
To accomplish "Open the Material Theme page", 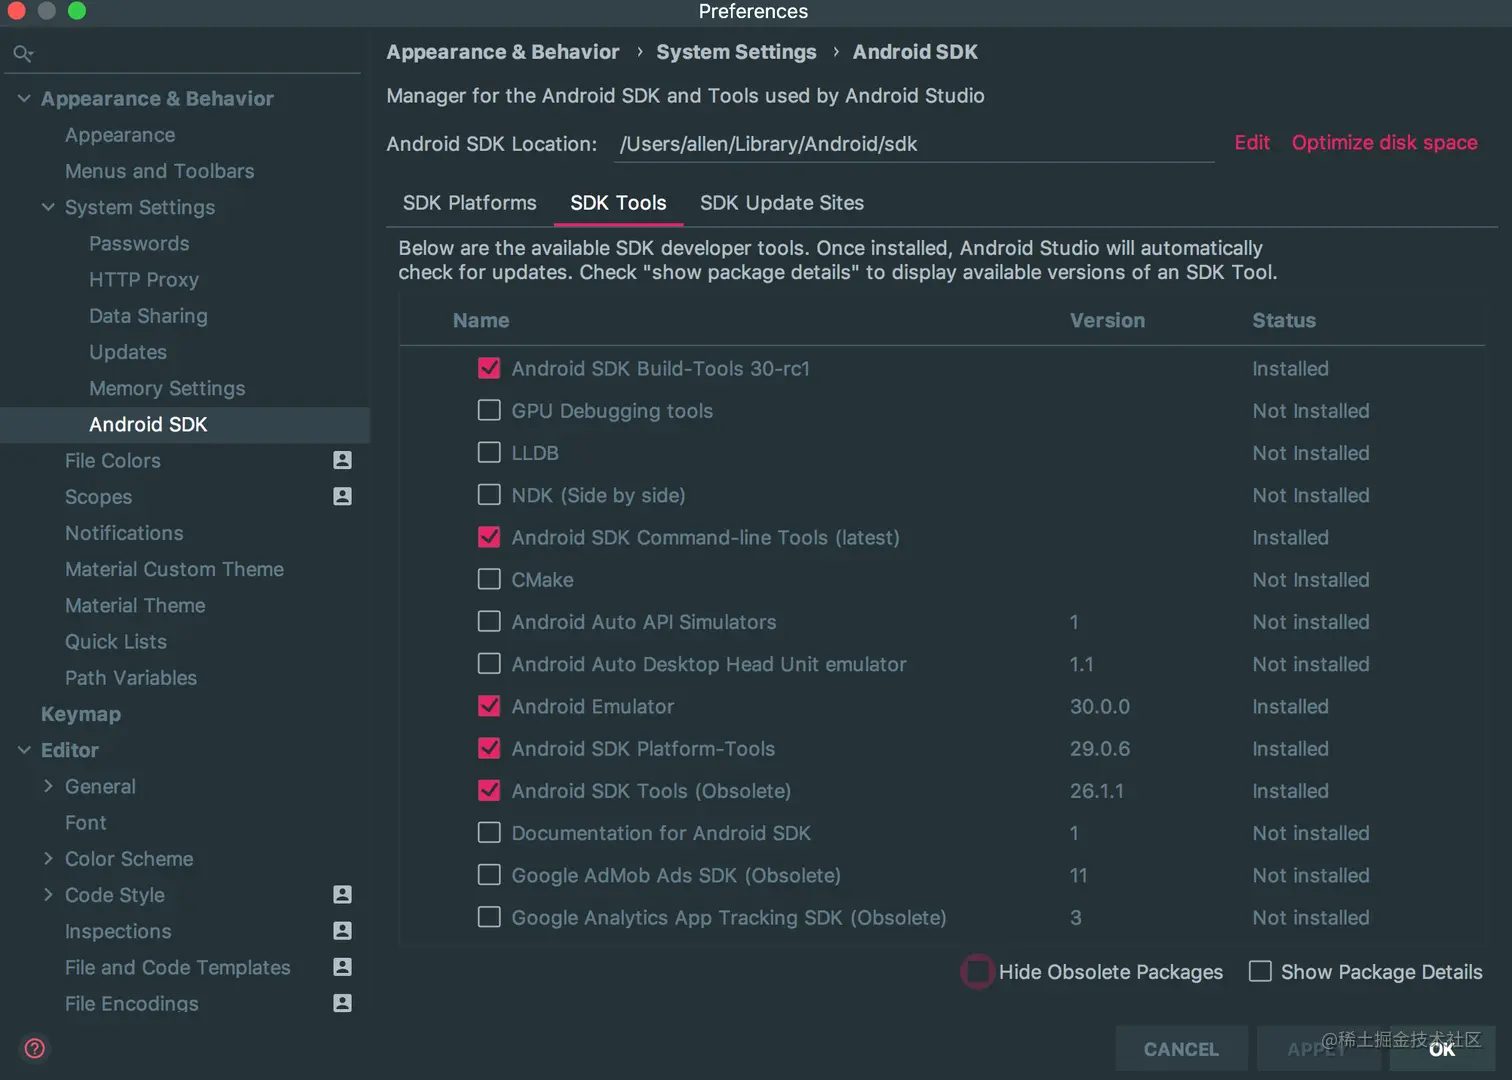I will point(135,605).
